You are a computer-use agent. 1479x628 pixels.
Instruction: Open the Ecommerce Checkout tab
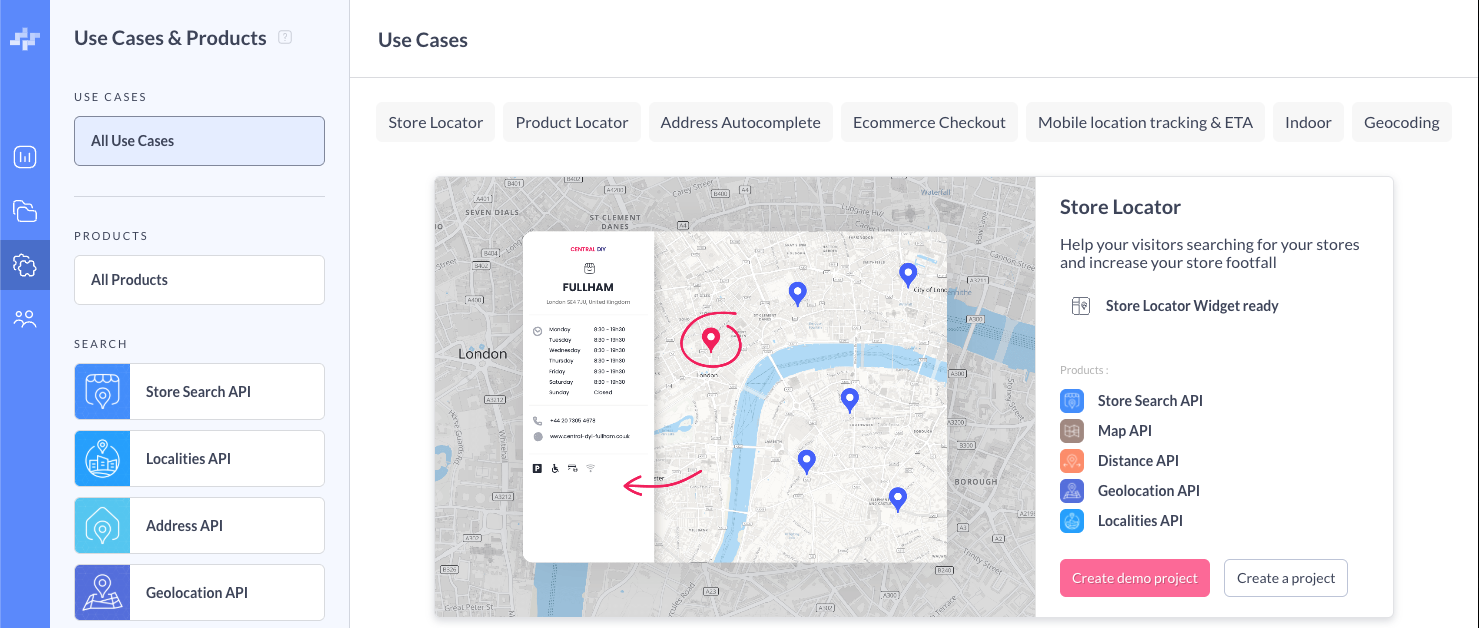tap(929, 123)
